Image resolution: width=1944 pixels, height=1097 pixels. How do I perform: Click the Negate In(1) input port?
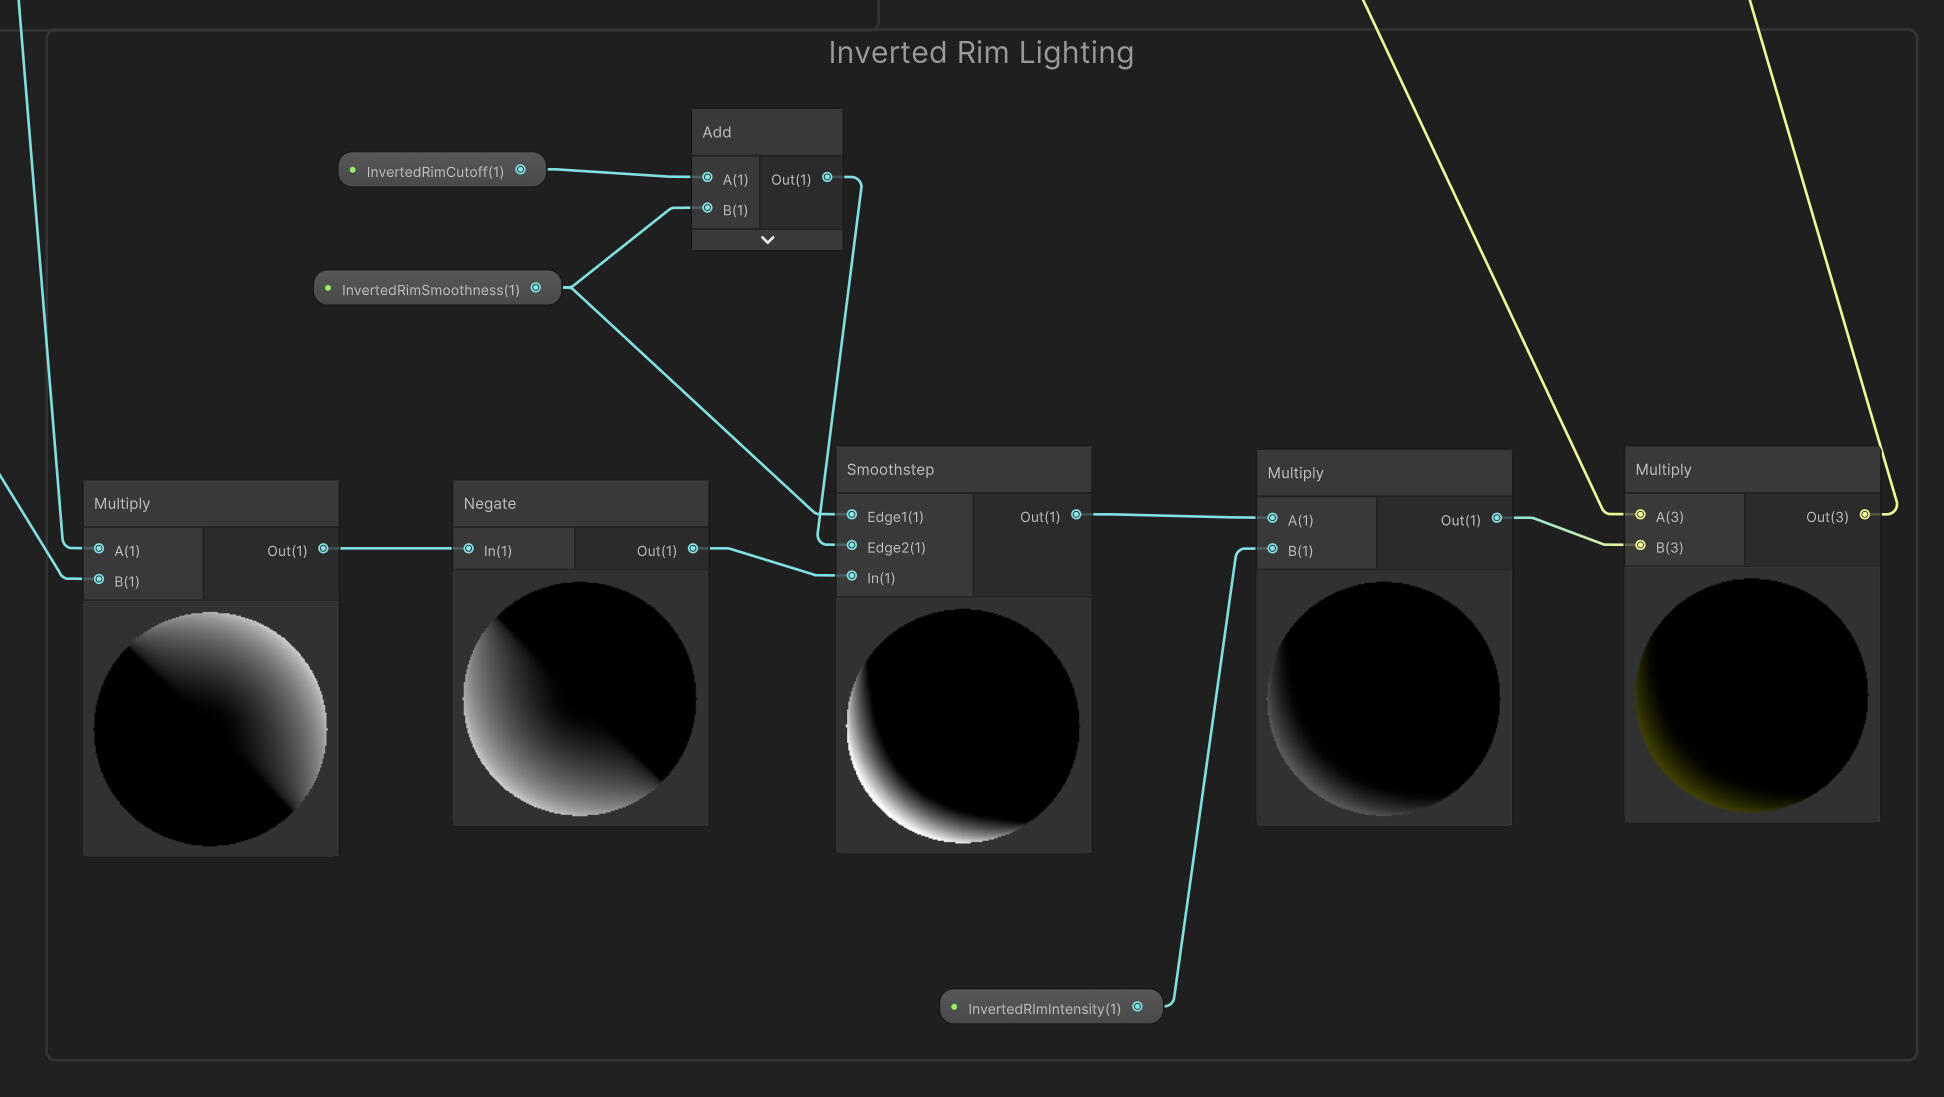[469, 549]
